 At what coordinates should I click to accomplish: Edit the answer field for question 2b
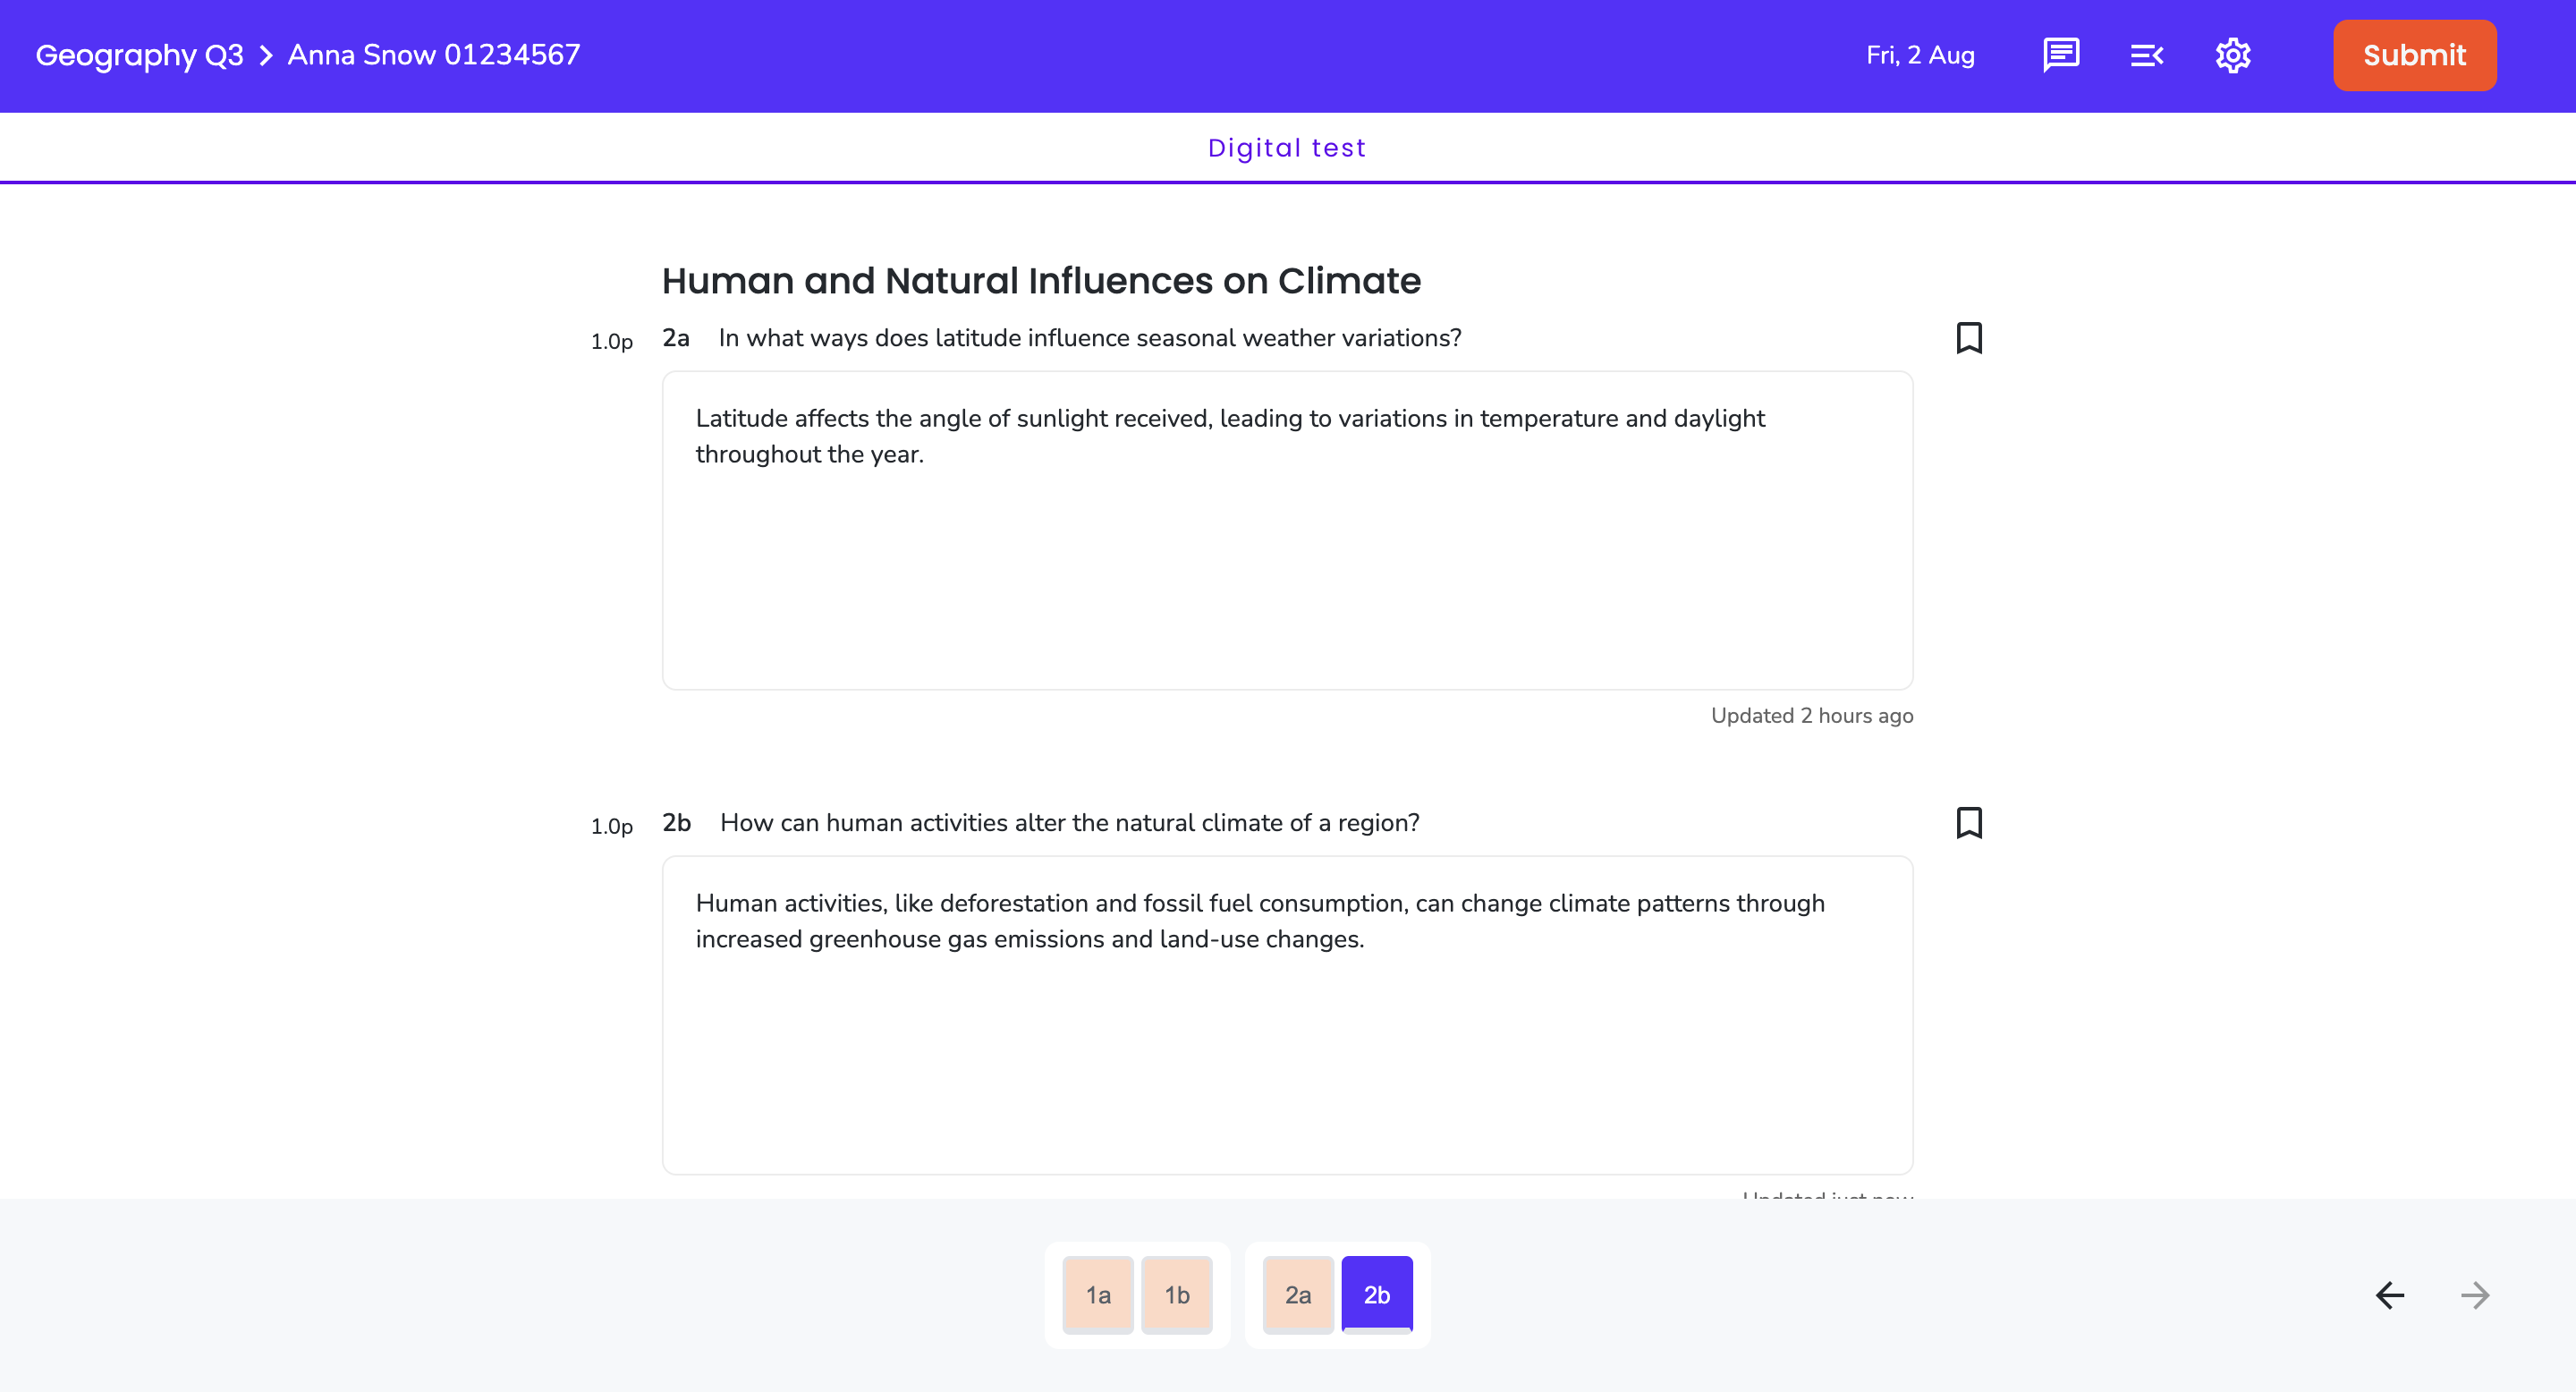1287,1015
